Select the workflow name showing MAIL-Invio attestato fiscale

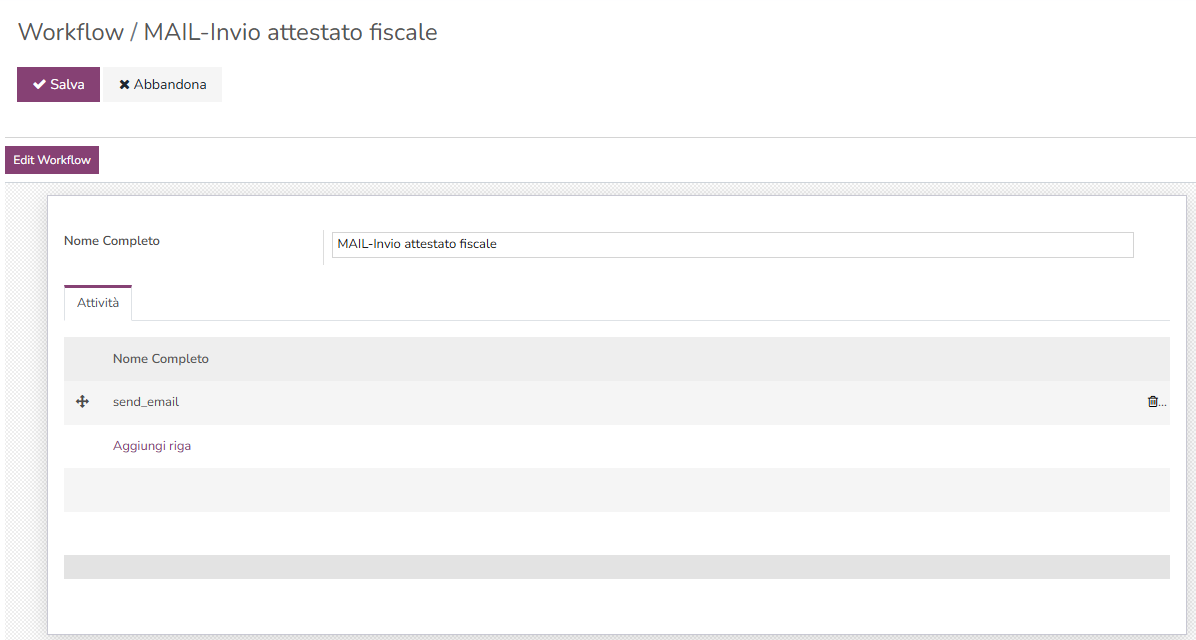coord(731,244)
